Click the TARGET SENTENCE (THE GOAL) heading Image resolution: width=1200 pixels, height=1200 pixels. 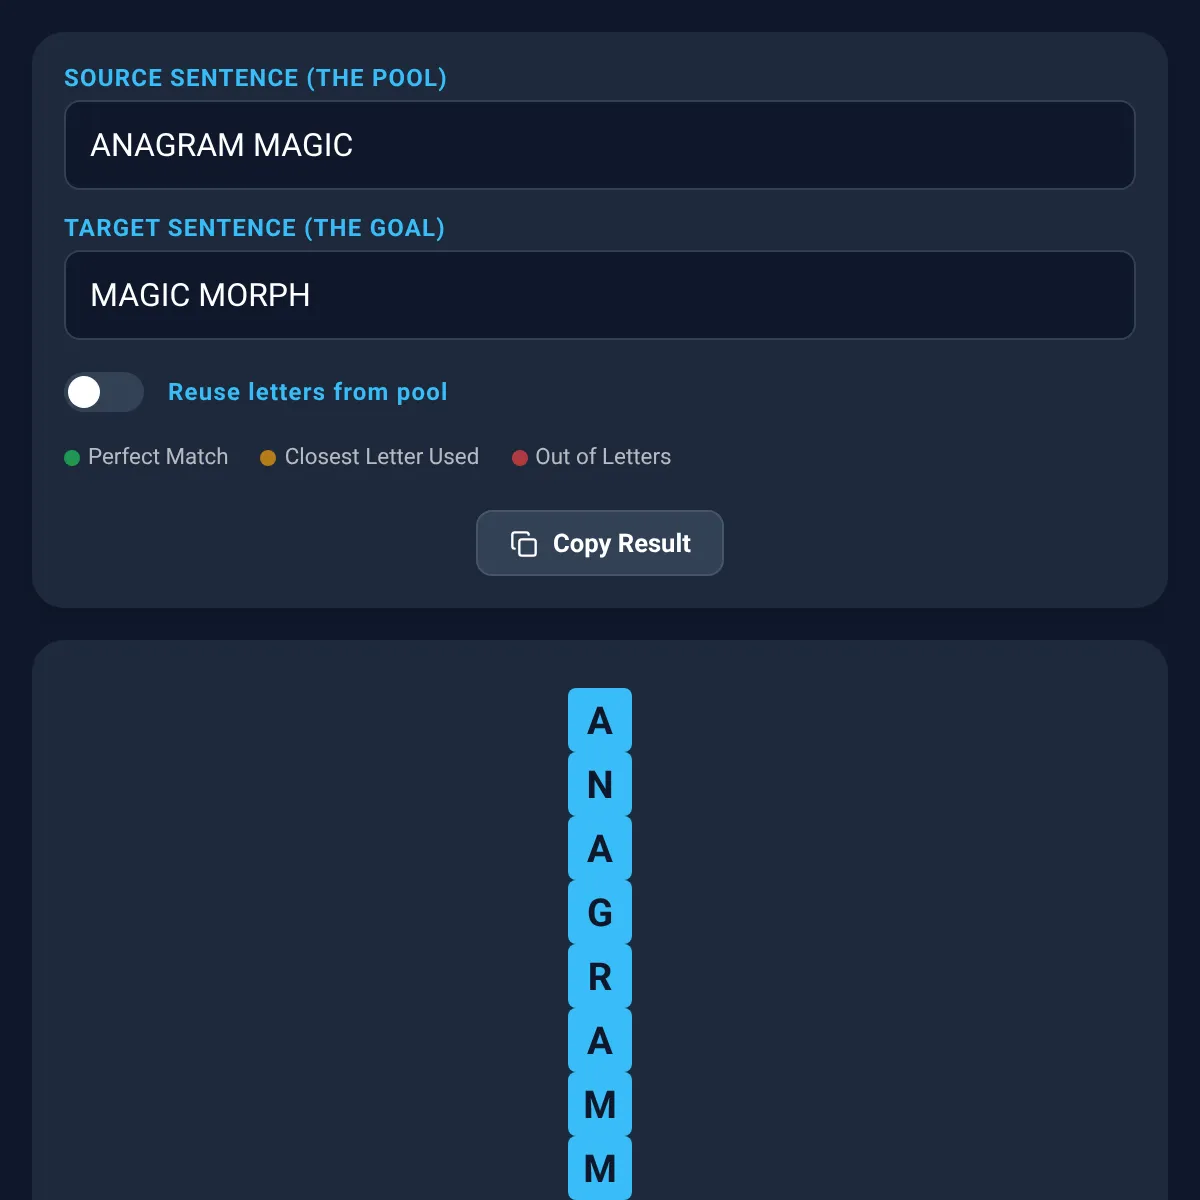tap(255, 228)
